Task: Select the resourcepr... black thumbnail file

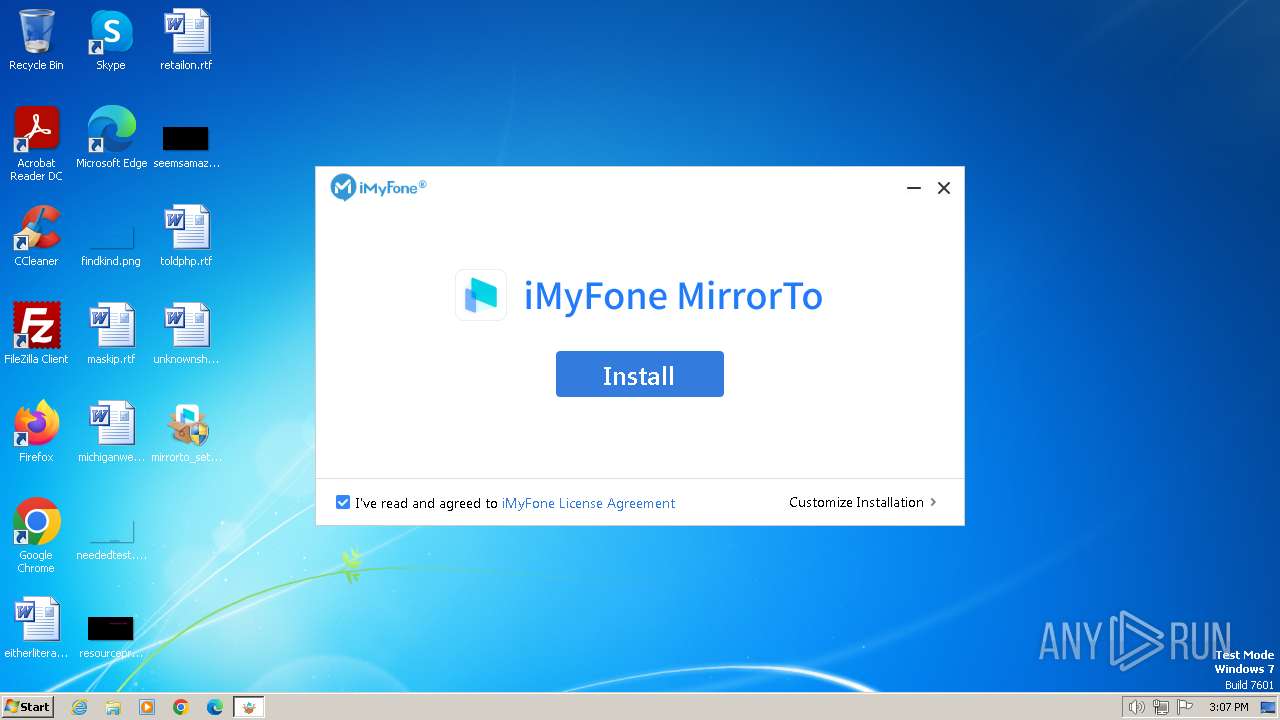Action: pyautogui.click(x=111, y=635)
